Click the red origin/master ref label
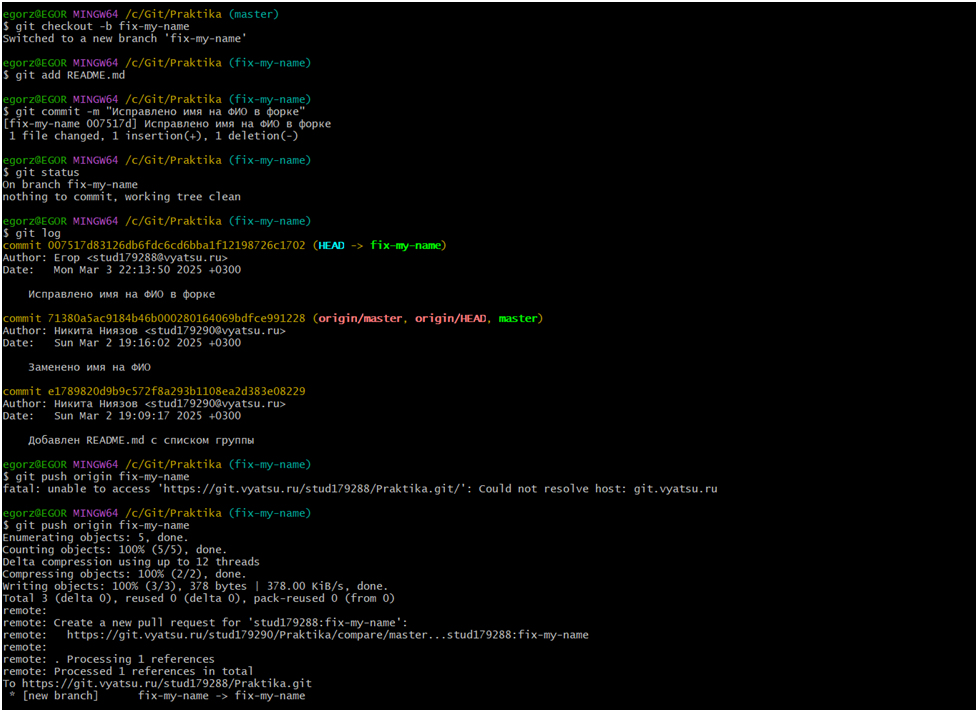Screen dimensions: 978x712 click(361, 318)
